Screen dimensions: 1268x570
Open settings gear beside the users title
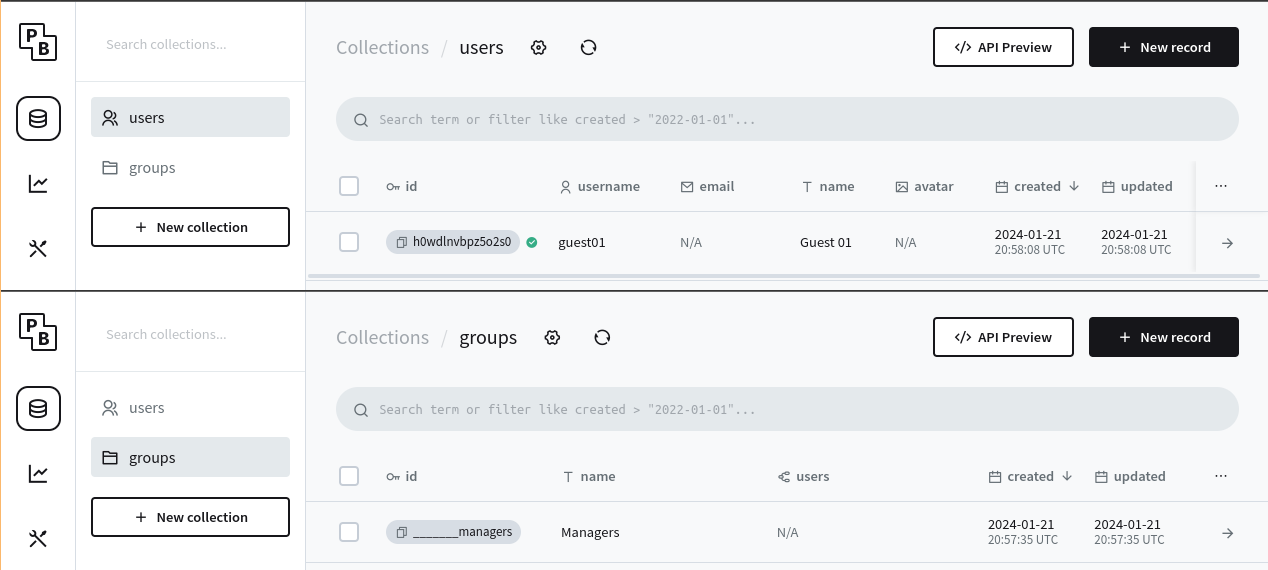[539, 48]
